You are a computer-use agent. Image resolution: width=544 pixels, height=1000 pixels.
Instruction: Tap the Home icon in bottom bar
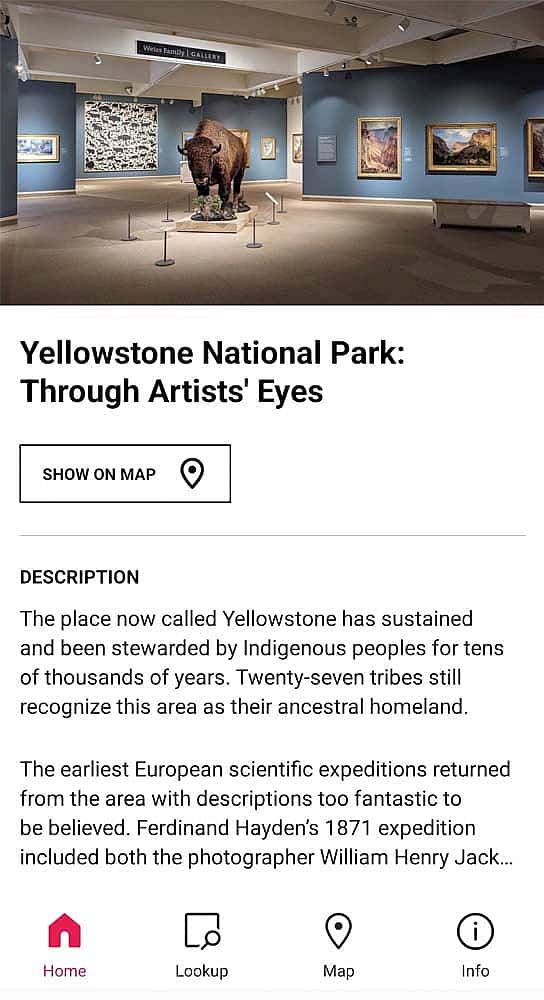coord(64,930)
